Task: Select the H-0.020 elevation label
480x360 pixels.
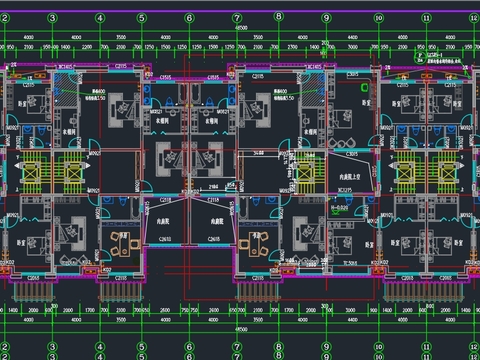Action: pyautogui.click(x=340, y=207)
